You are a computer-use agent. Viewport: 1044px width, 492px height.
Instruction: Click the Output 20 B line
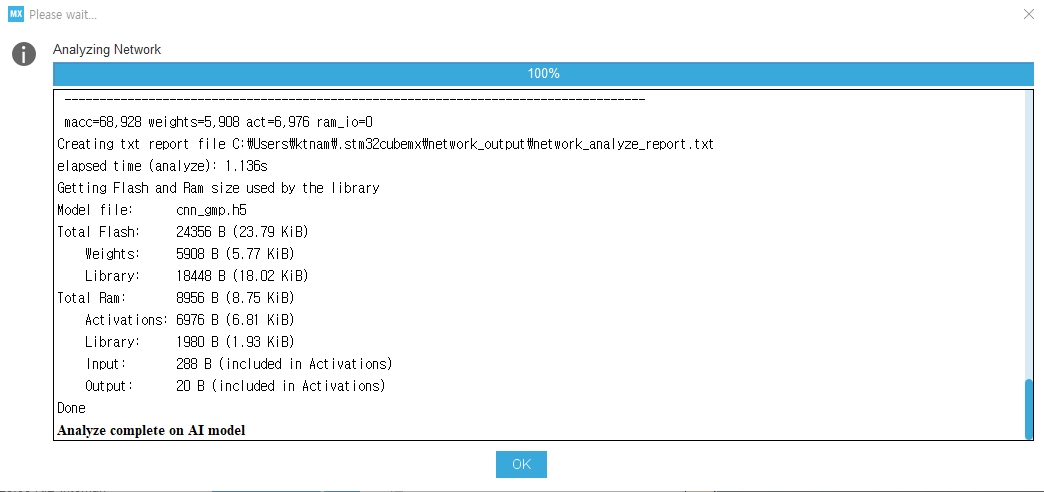click(x=235, y=385)
